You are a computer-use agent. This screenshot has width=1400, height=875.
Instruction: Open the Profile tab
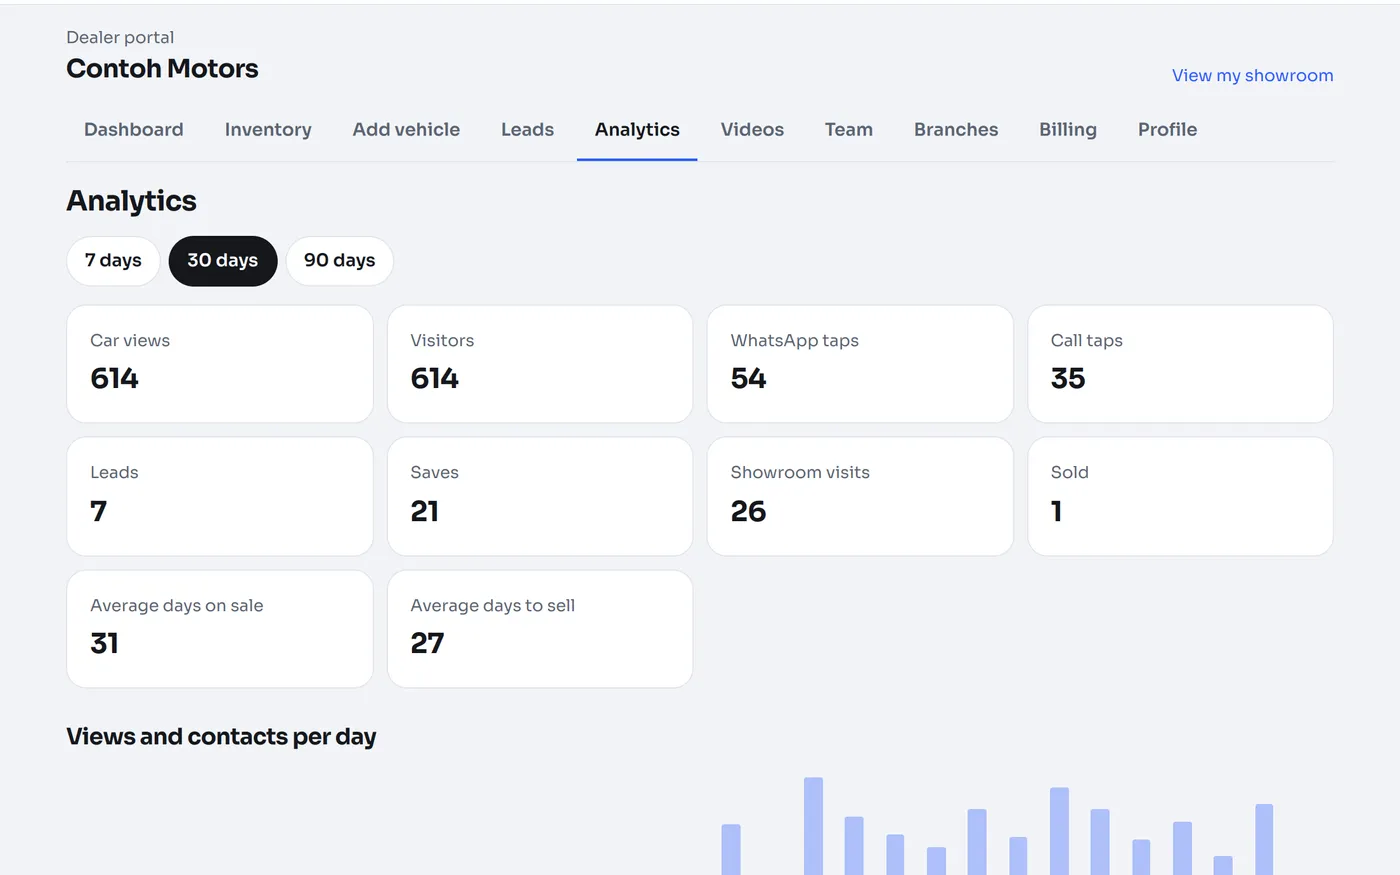(1167, 130)
